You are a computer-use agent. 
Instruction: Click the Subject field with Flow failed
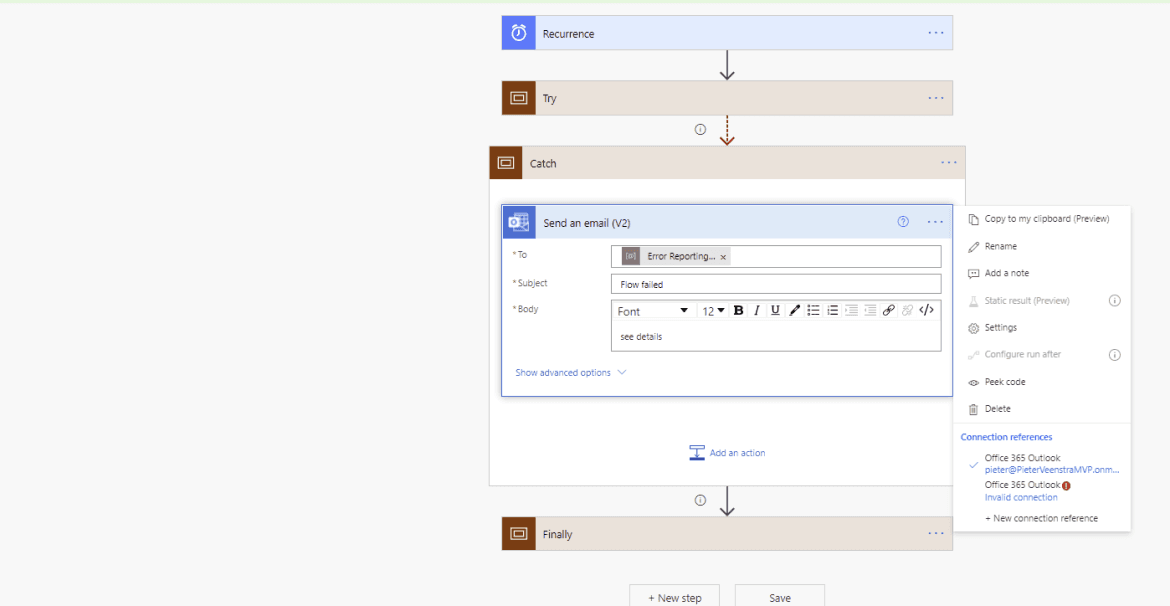pyautogui.click(x=776, y=284)
